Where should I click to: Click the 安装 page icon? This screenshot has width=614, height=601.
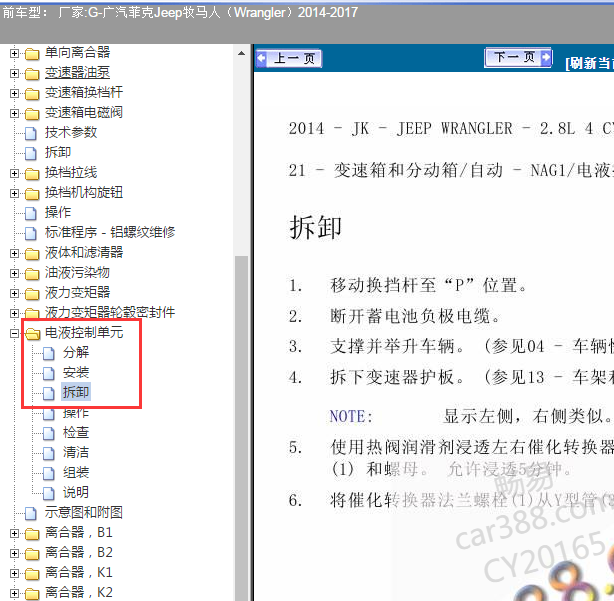pyautogui.click(x=49, y=373)
